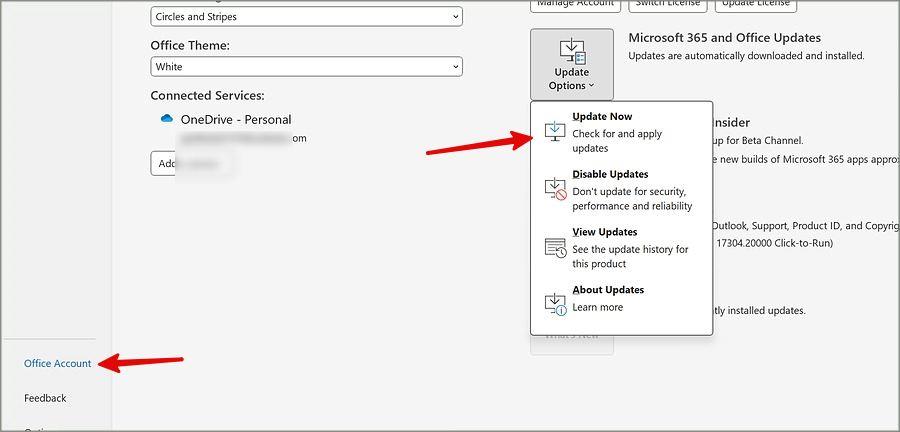The height and width of the screenshot is (432, 900).
Task: Click the 'Updates are automatically downloaded and installed' text
Action: pyautogui.click(x=746, y=56)
